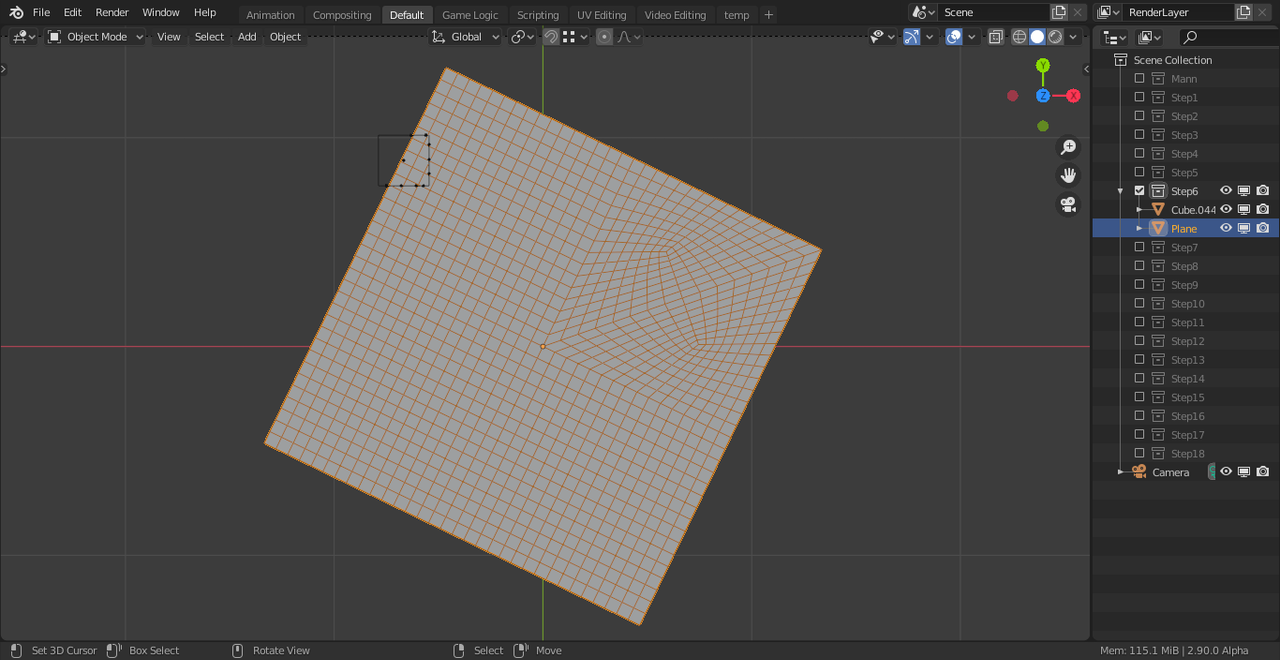Switch to UV Editing workspace tab
The width and height of the screenshot is (1280, 660).
[601, 15]
